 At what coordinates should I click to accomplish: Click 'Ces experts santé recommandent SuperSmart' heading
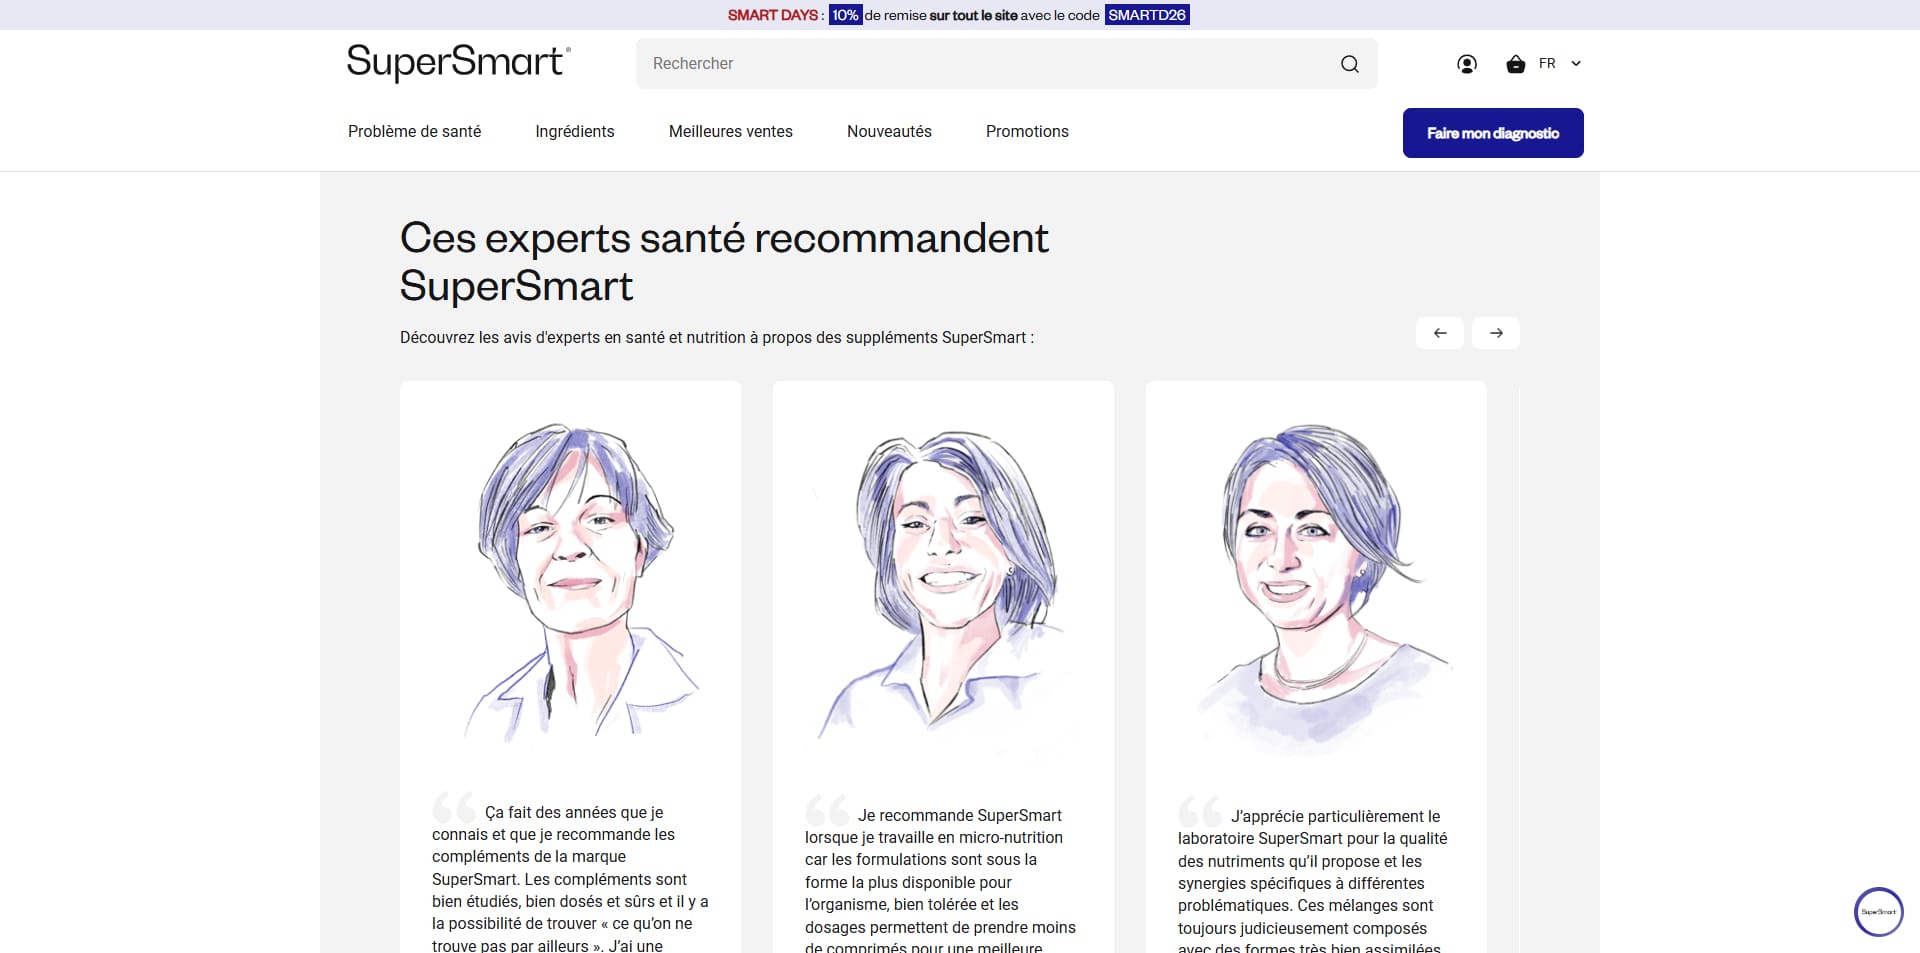[724, 262]
